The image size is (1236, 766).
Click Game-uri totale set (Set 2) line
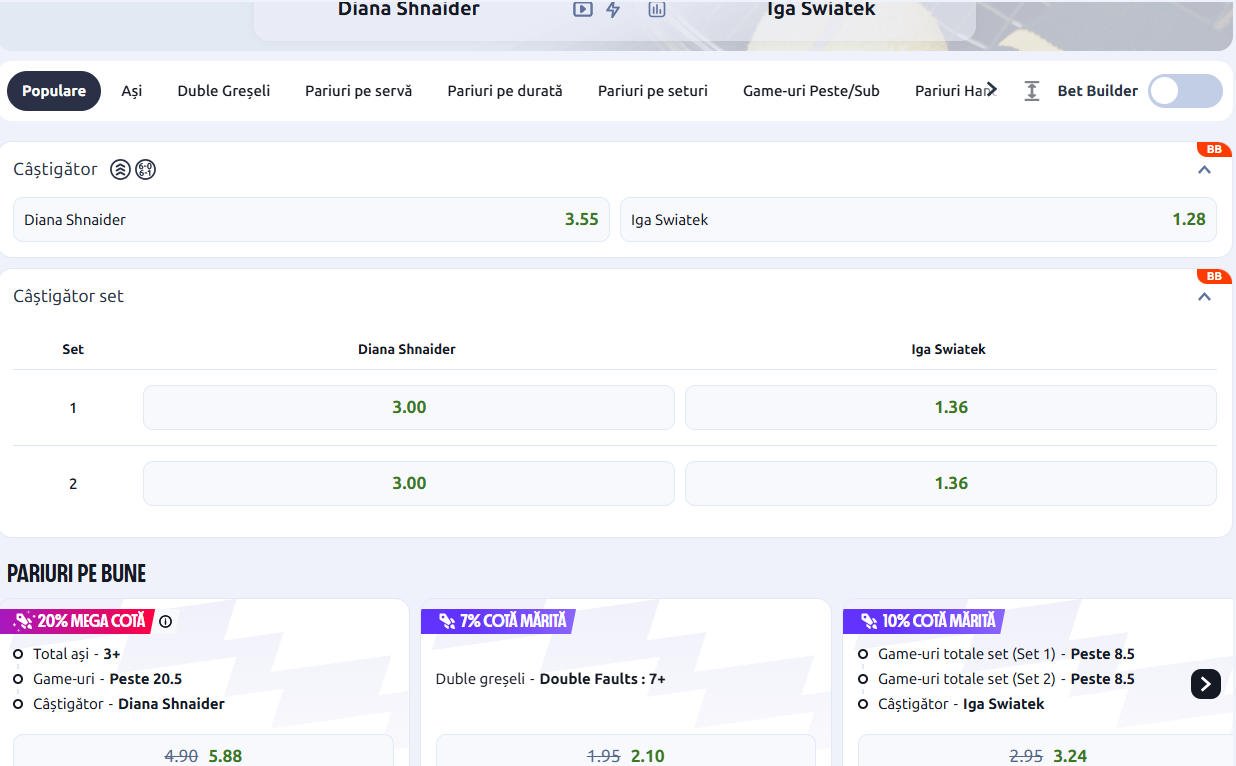(1006, 679)
